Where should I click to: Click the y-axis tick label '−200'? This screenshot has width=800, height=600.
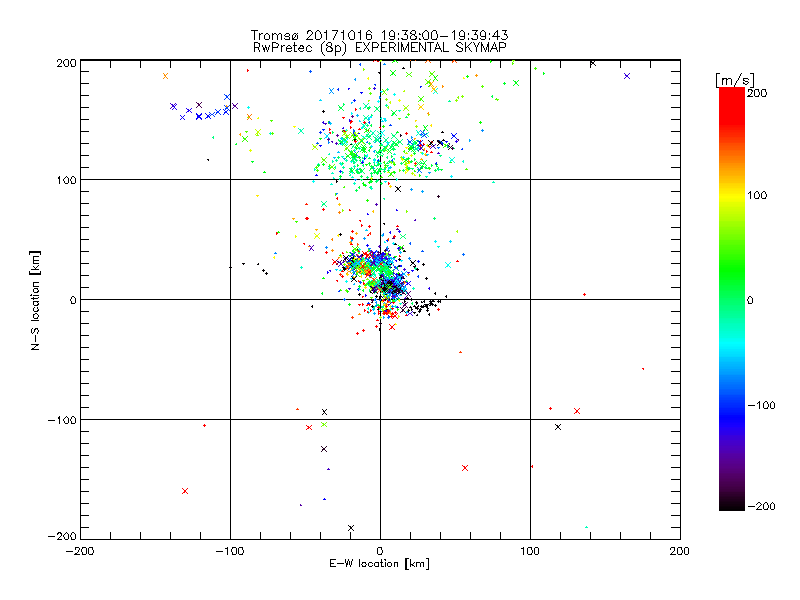click(62, 537)
